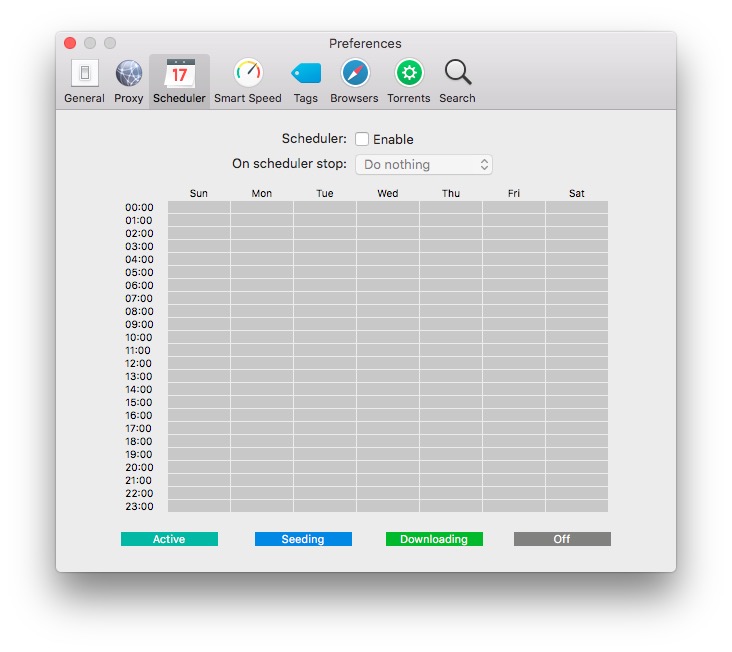Screen dimensions: 732x652
Task: Open Torrents green gear icon
Action: [x=408, y=80]
